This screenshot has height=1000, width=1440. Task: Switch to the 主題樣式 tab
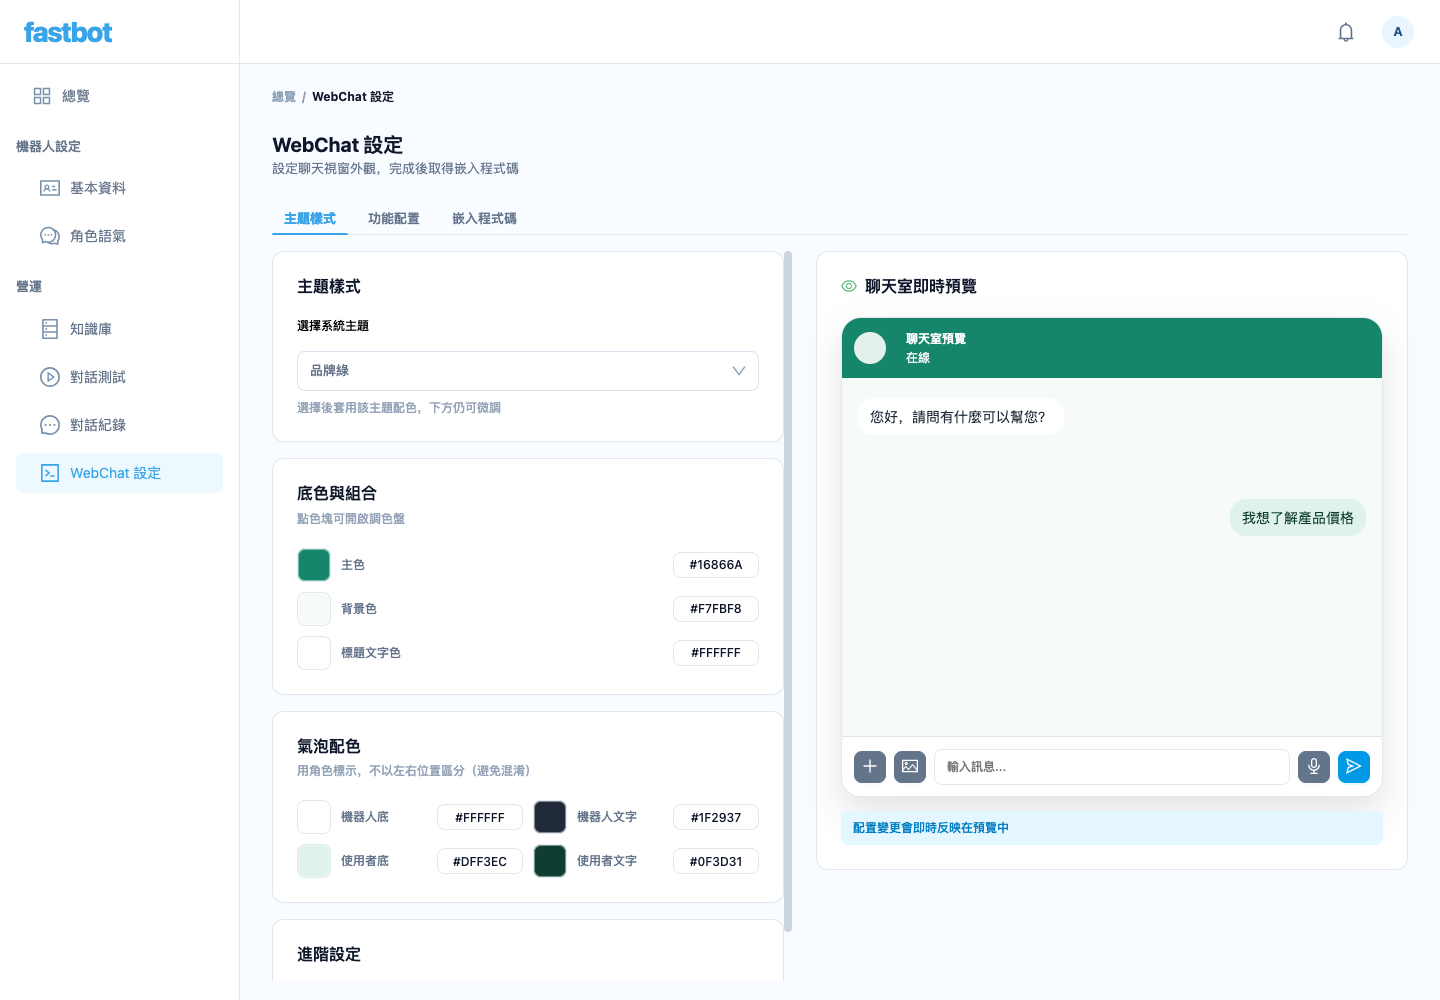tap(310, 218)
